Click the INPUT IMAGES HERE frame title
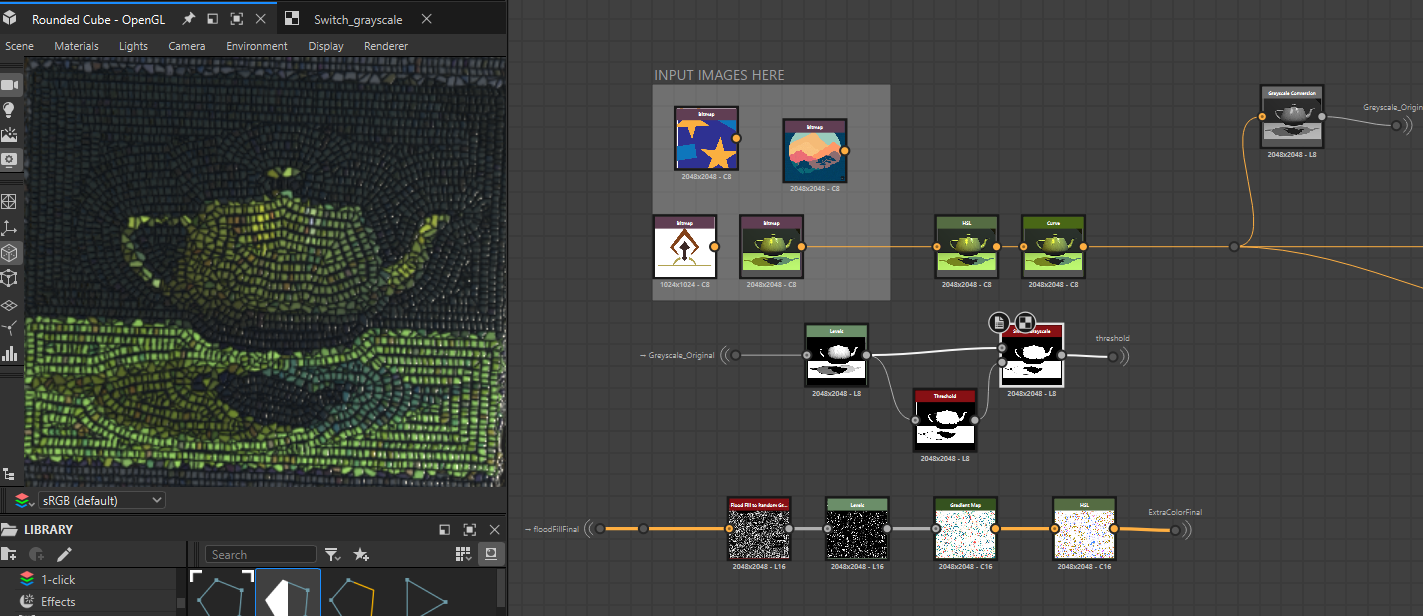The width and height of the screenshot is (1423, 616). [x=719, y=75]
